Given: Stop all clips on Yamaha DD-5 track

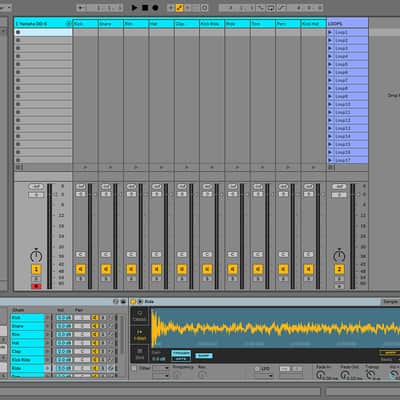Looking at the screenshot, I should click(x=18, y=167).
